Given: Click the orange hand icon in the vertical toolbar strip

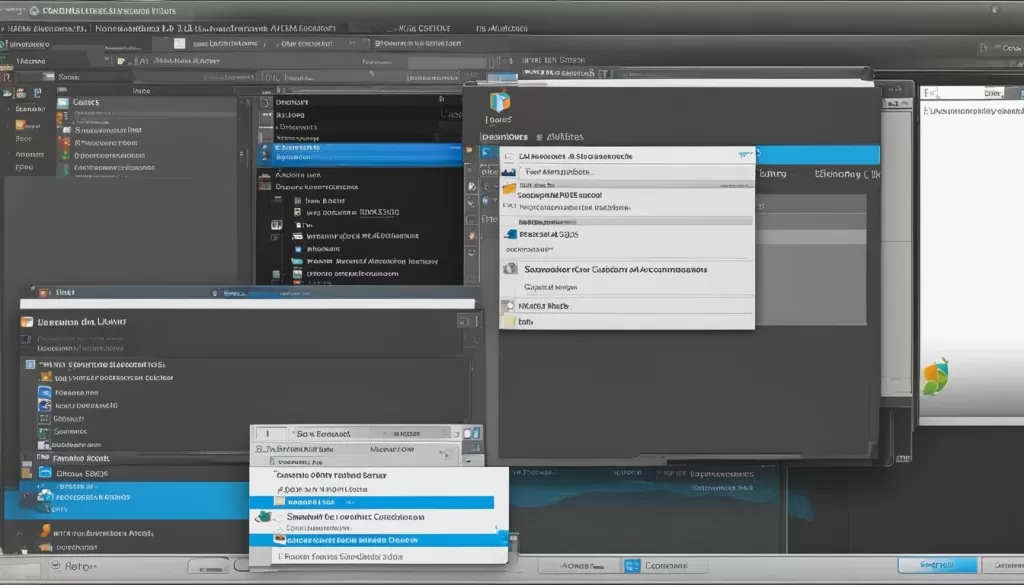Looking at the screenshot, I should (472, 236).
